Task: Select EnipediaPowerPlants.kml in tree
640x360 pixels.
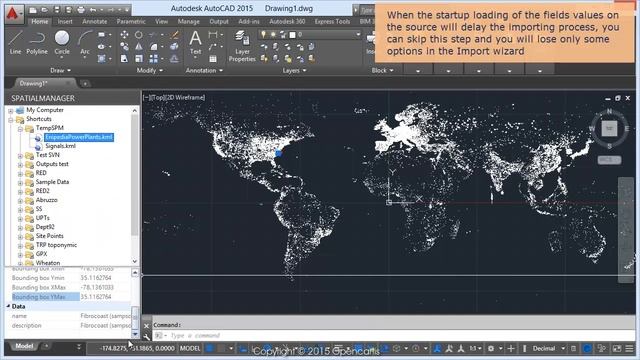Action: 79,137
